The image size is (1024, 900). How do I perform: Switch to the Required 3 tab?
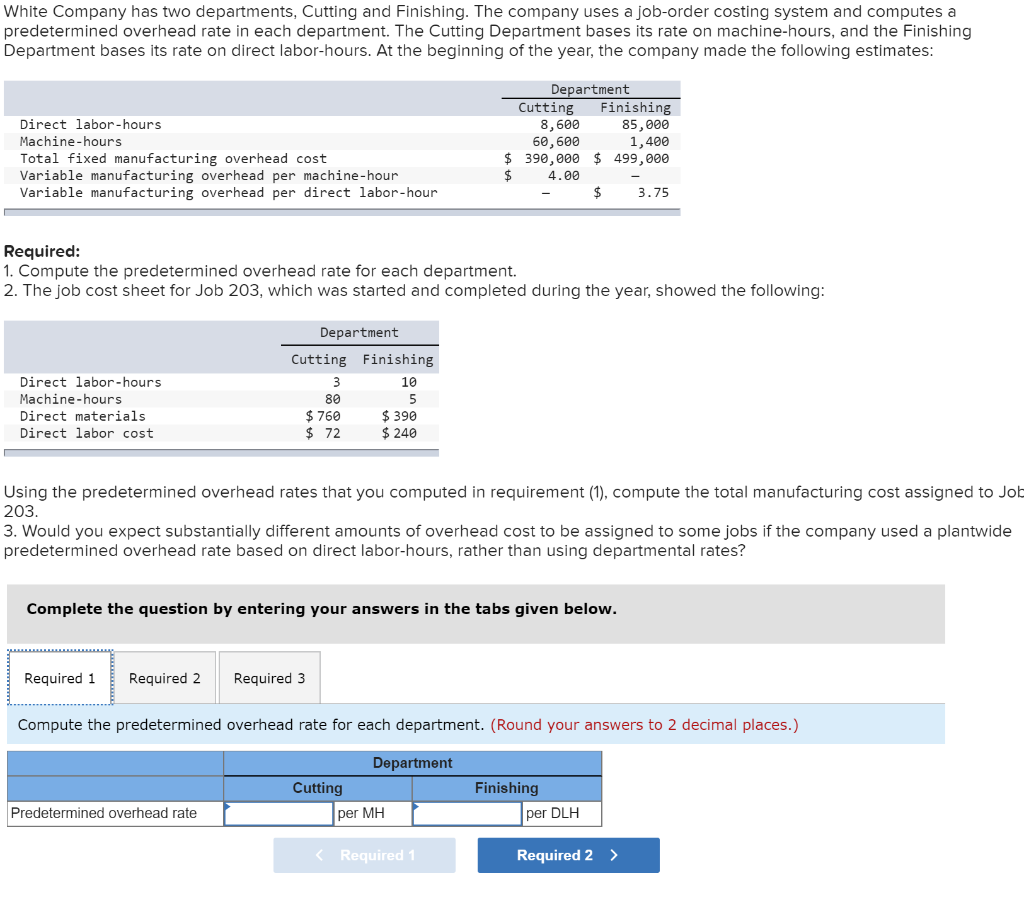270,678
